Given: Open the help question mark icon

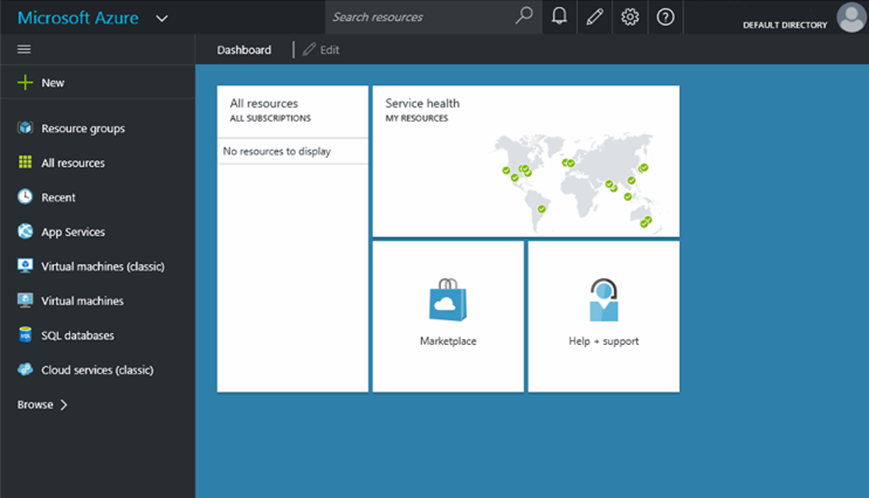Looking at the screenshot, I should 665,17.
